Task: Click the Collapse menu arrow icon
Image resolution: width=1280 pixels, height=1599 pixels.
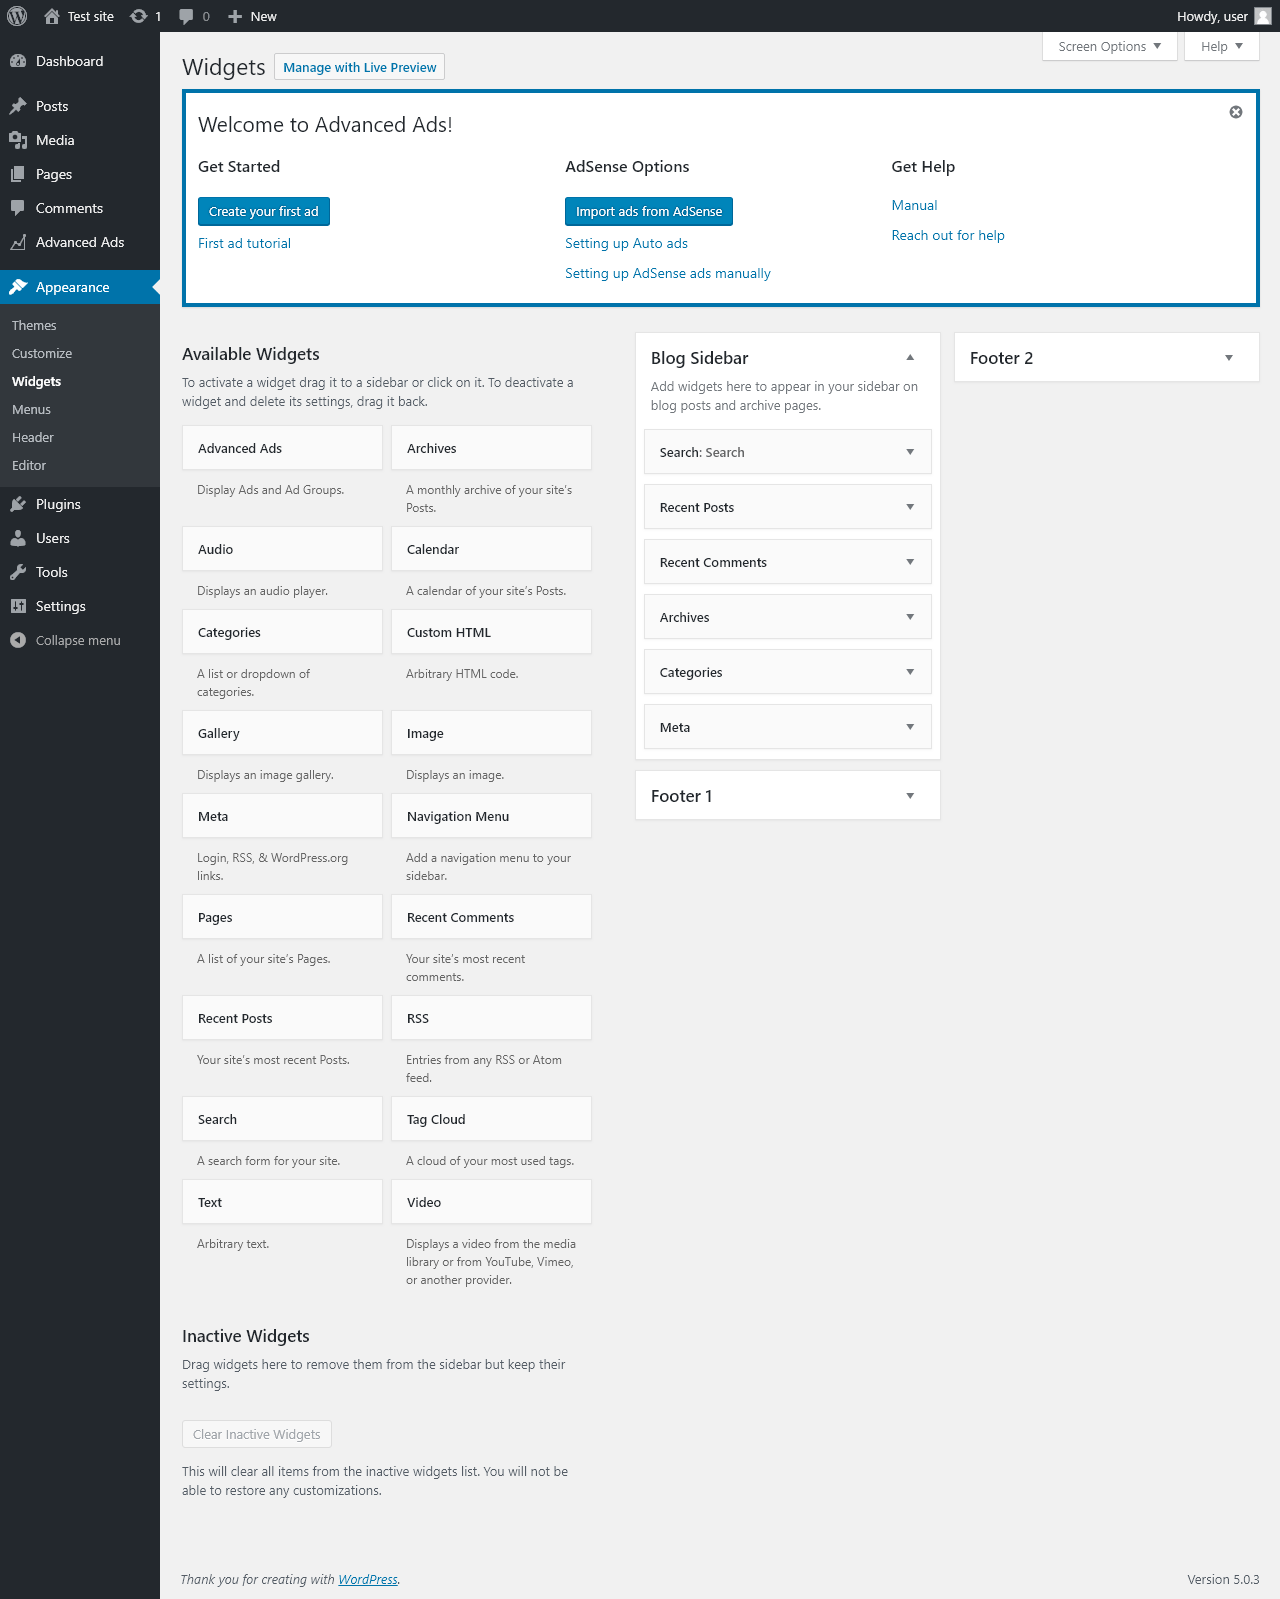Action: (x=18, y=640)
